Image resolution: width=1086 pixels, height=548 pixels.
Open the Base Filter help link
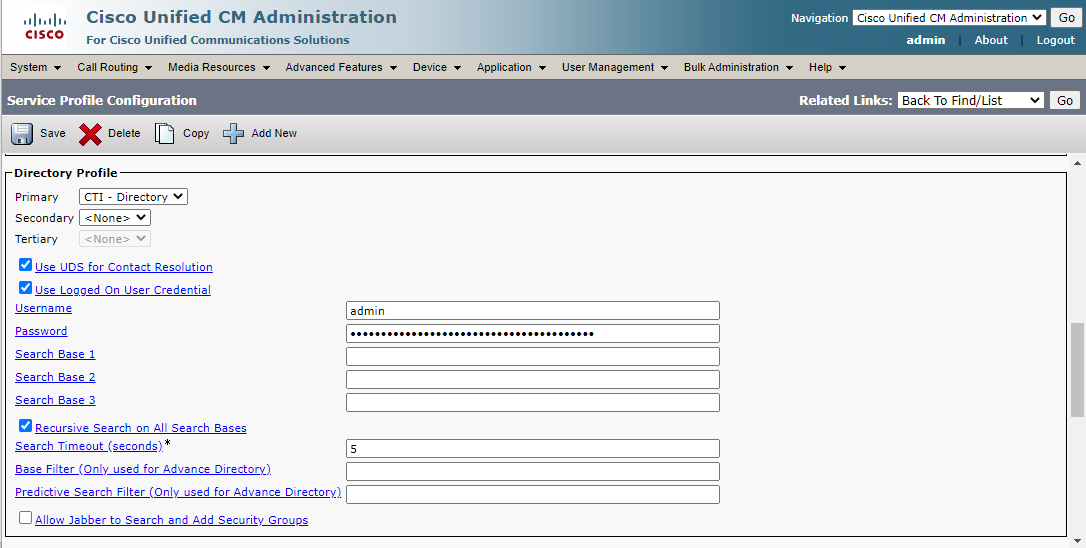coord(143,469)
